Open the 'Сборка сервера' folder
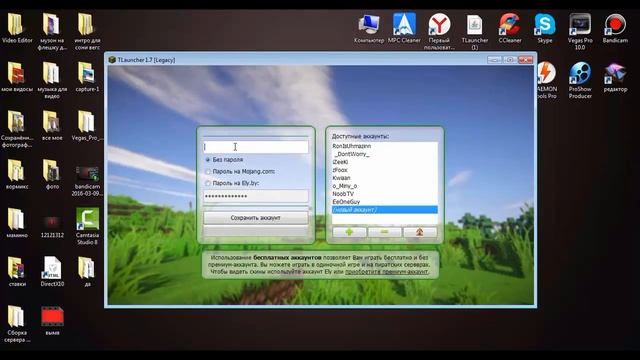640x360 pixels. 17,324
